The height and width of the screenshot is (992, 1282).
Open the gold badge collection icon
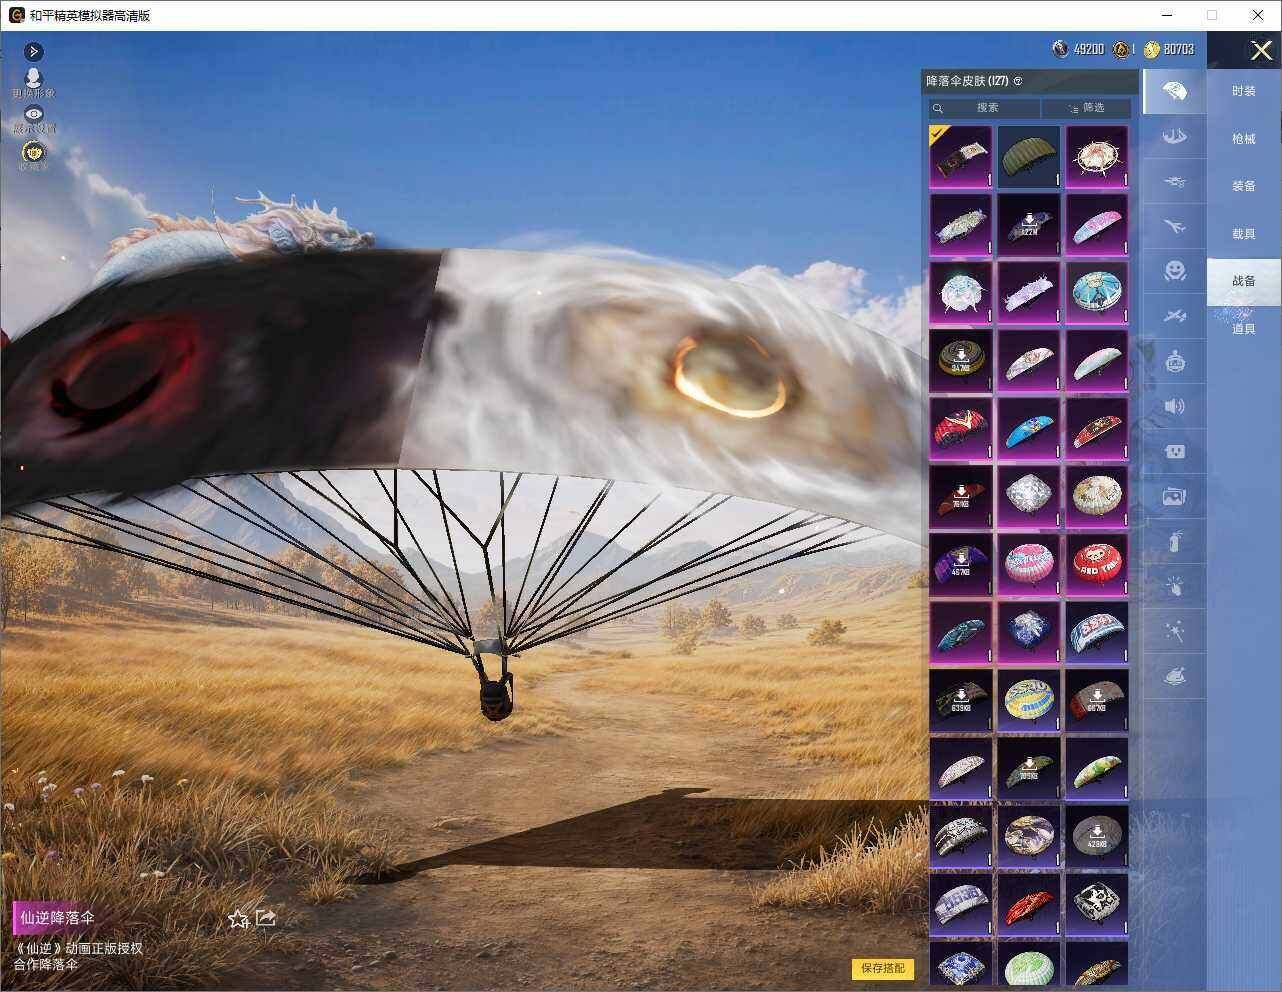34,154
